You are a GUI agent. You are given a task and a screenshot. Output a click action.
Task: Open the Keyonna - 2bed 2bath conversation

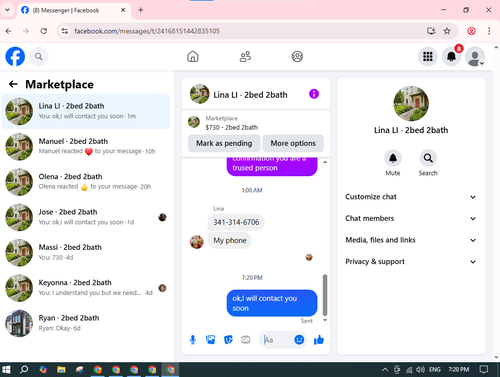[x=86, y=288]
